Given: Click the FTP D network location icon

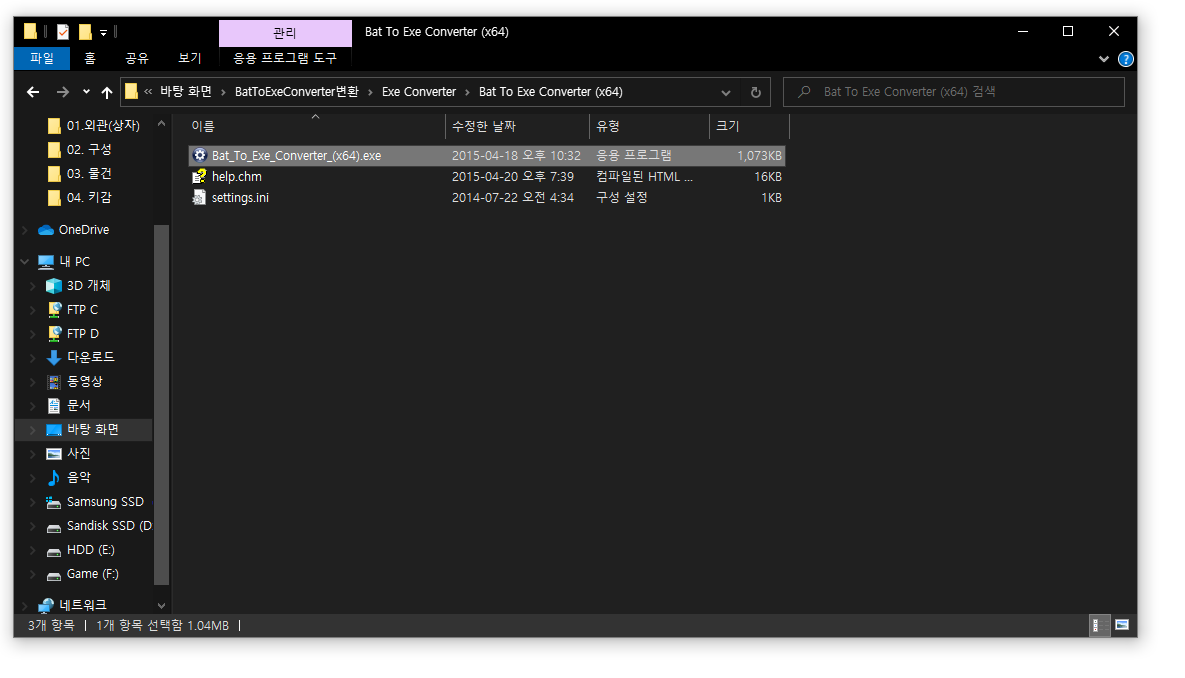Looking at the screenshot, I should point(54,333).
